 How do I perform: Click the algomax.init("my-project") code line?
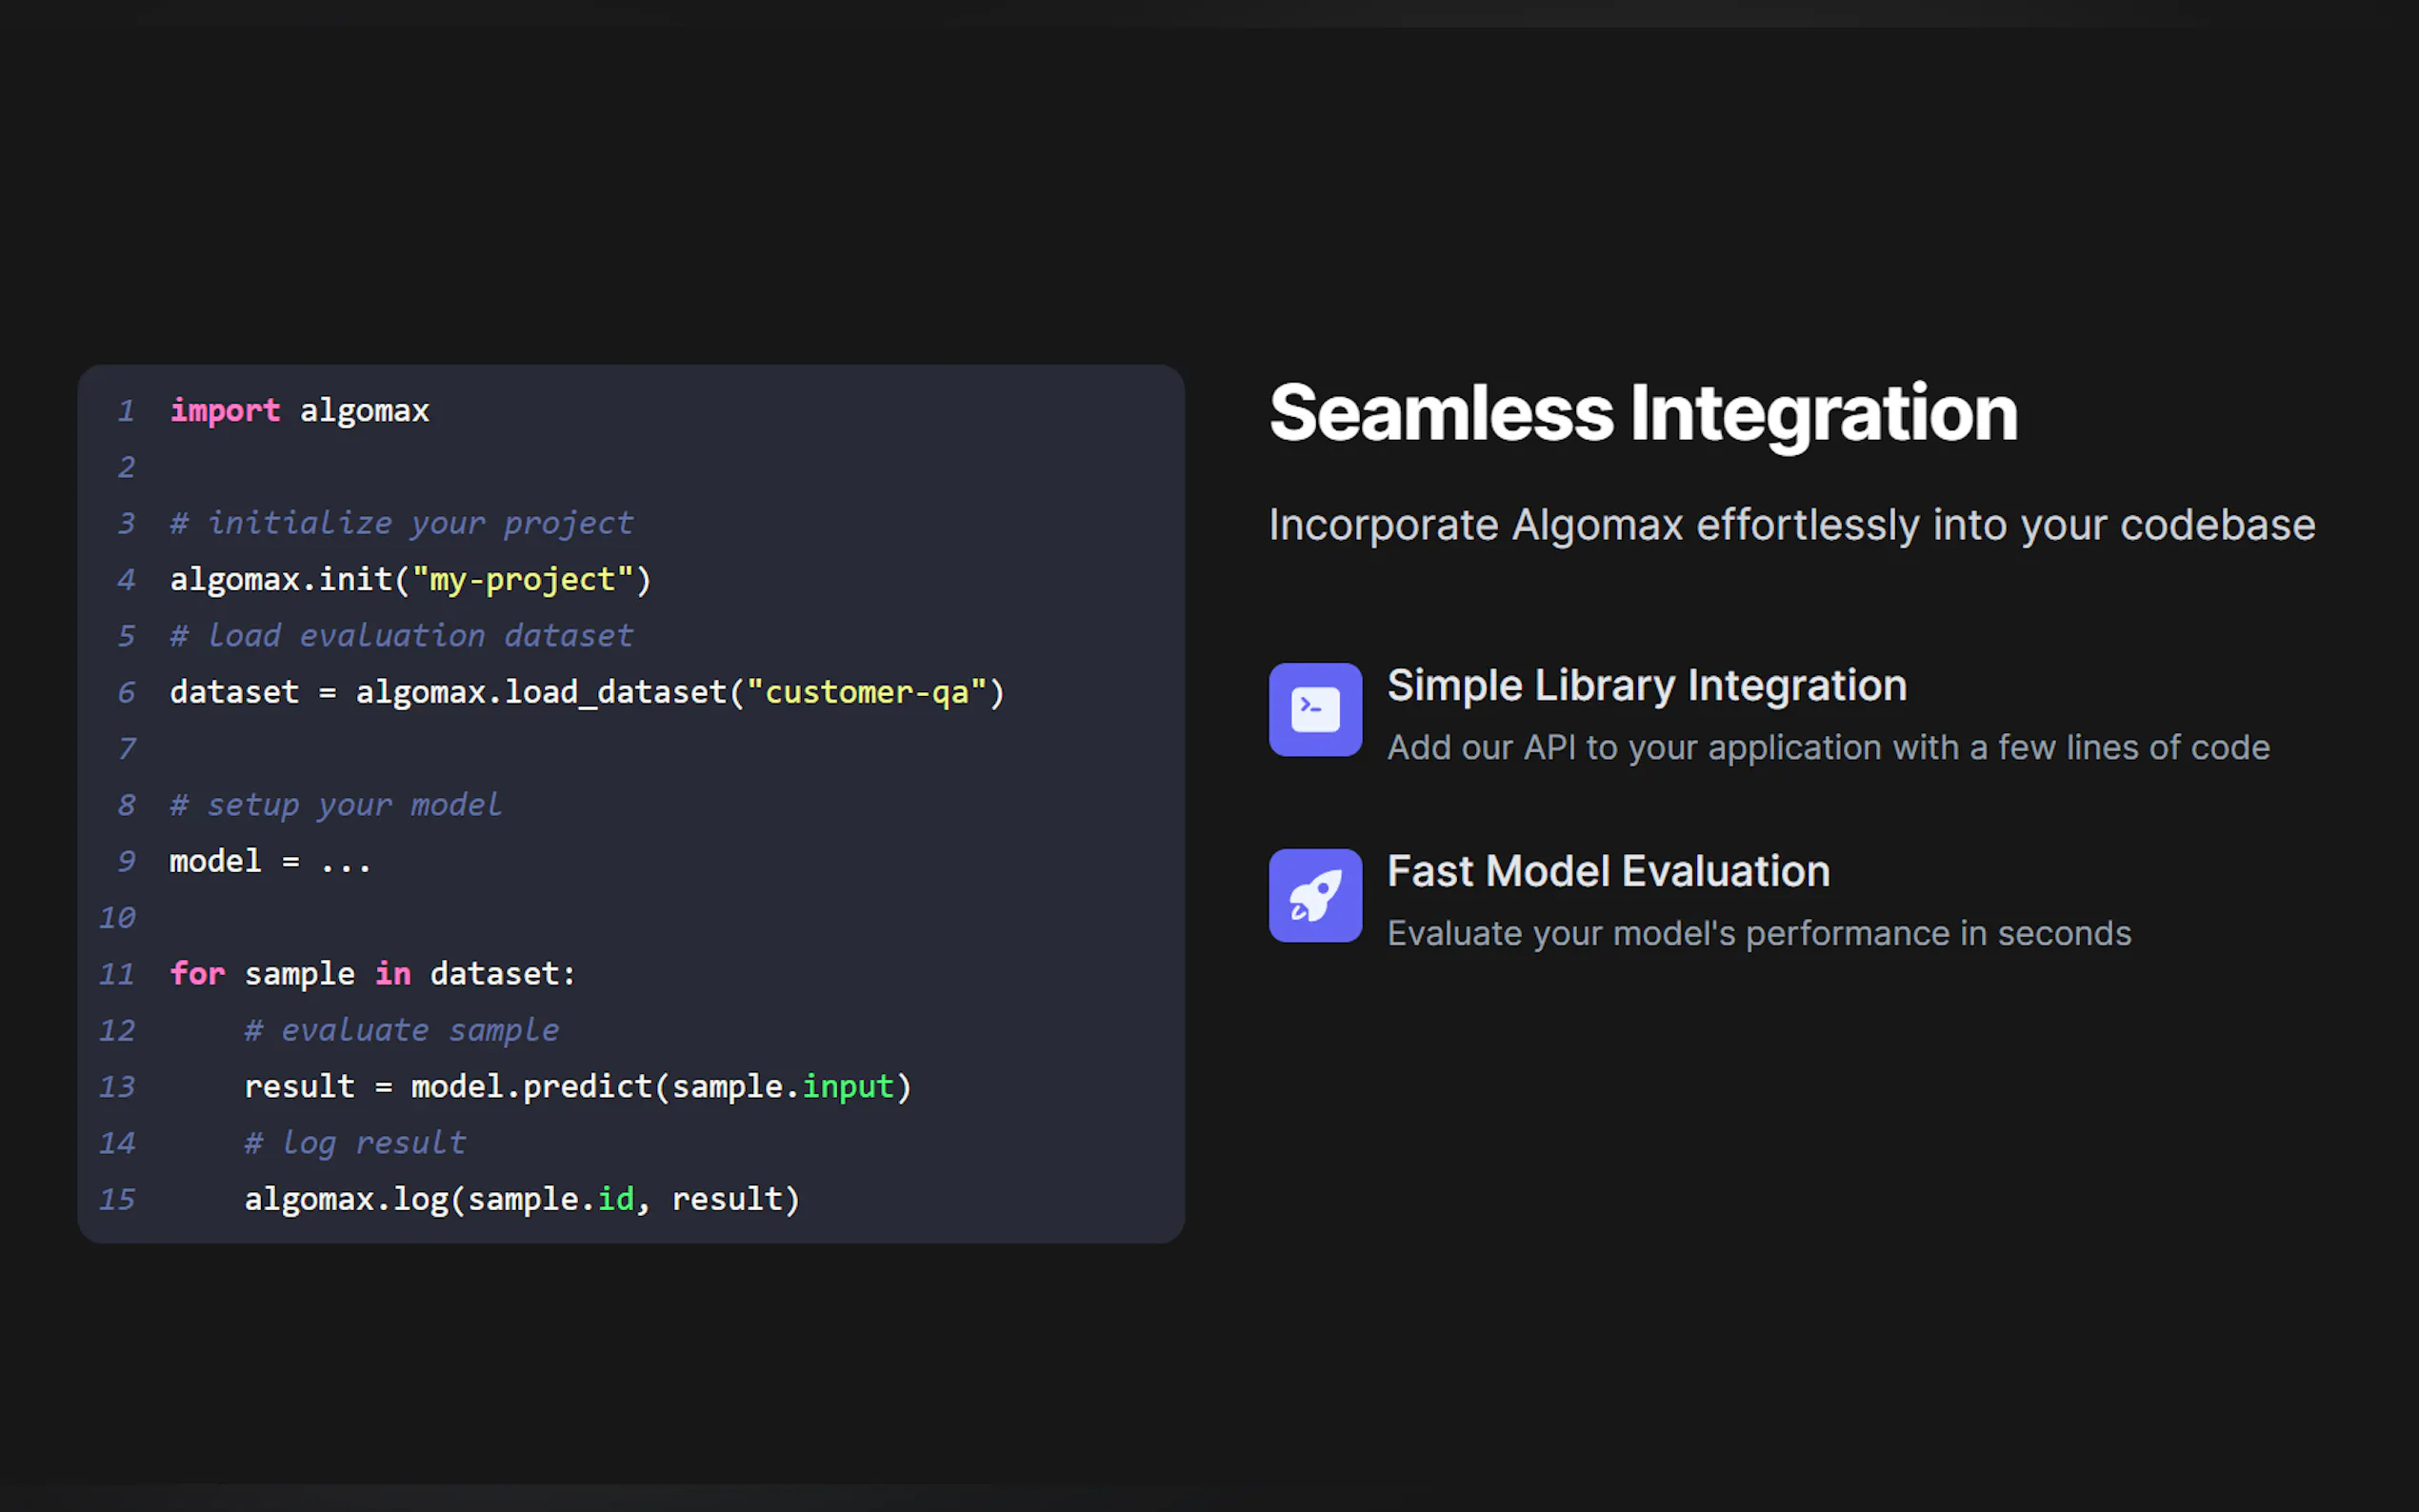pos(410,579)
